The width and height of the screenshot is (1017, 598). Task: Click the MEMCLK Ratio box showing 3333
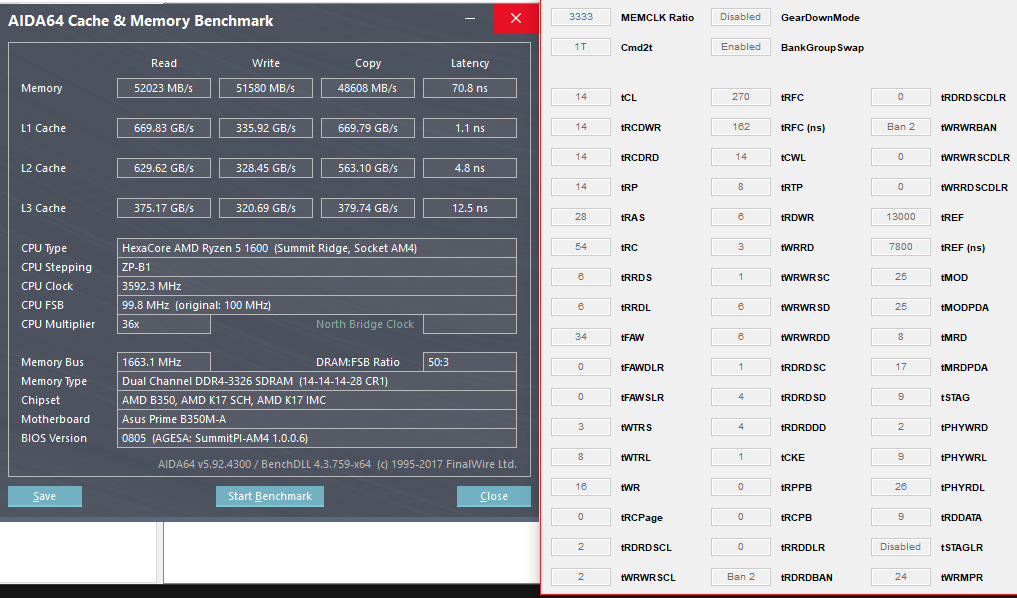pos(580,17)
